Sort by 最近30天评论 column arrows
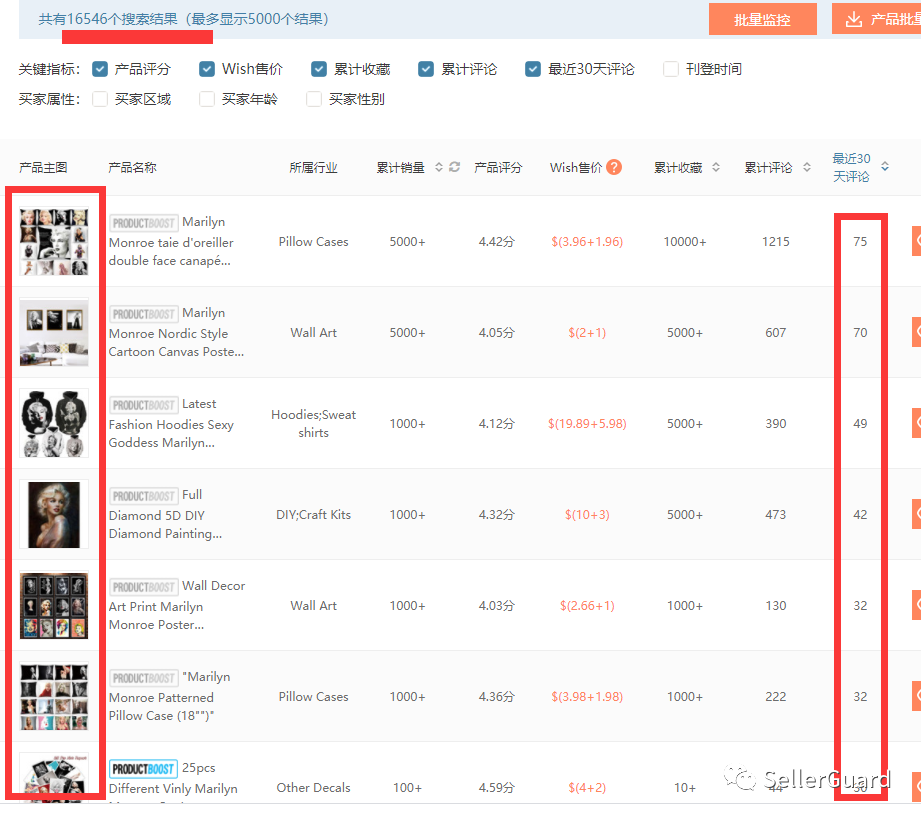 885,167
